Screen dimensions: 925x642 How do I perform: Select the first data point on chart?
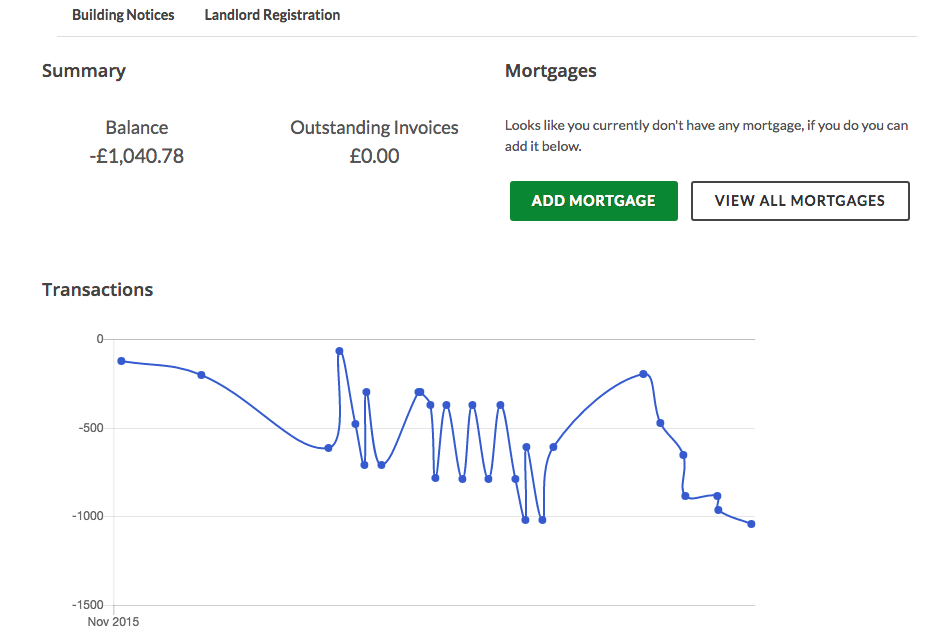pyautogui.click(x=121, y=361)
